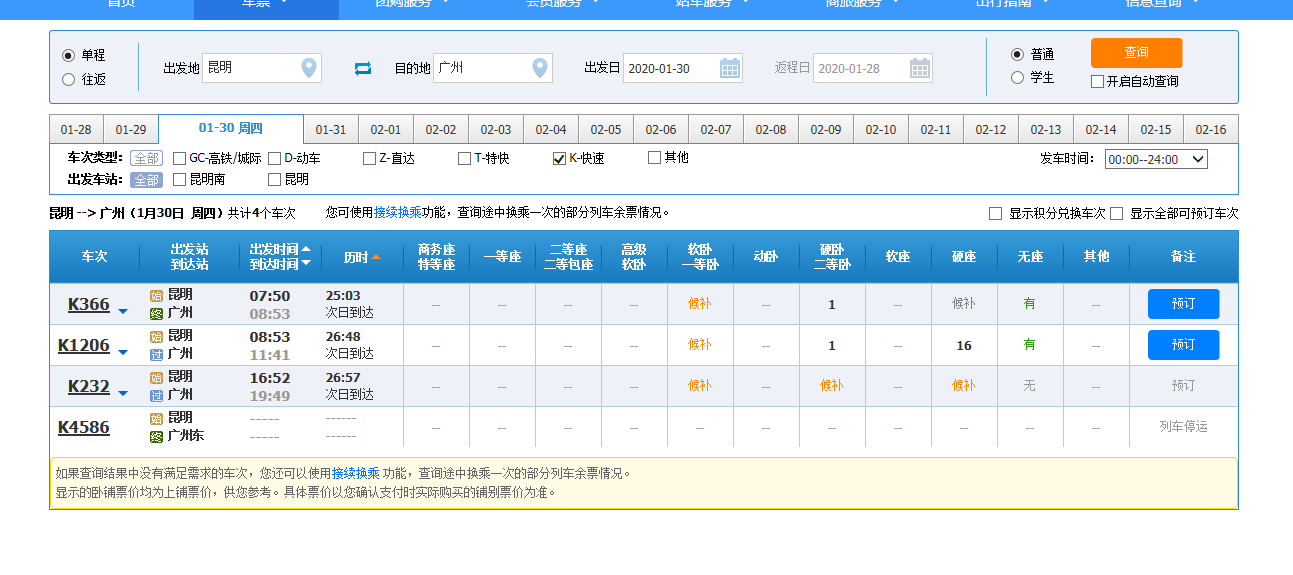Click K232 硬卧 候补 cell
This screenshot has width=1293, height=575.
(832, 386)
